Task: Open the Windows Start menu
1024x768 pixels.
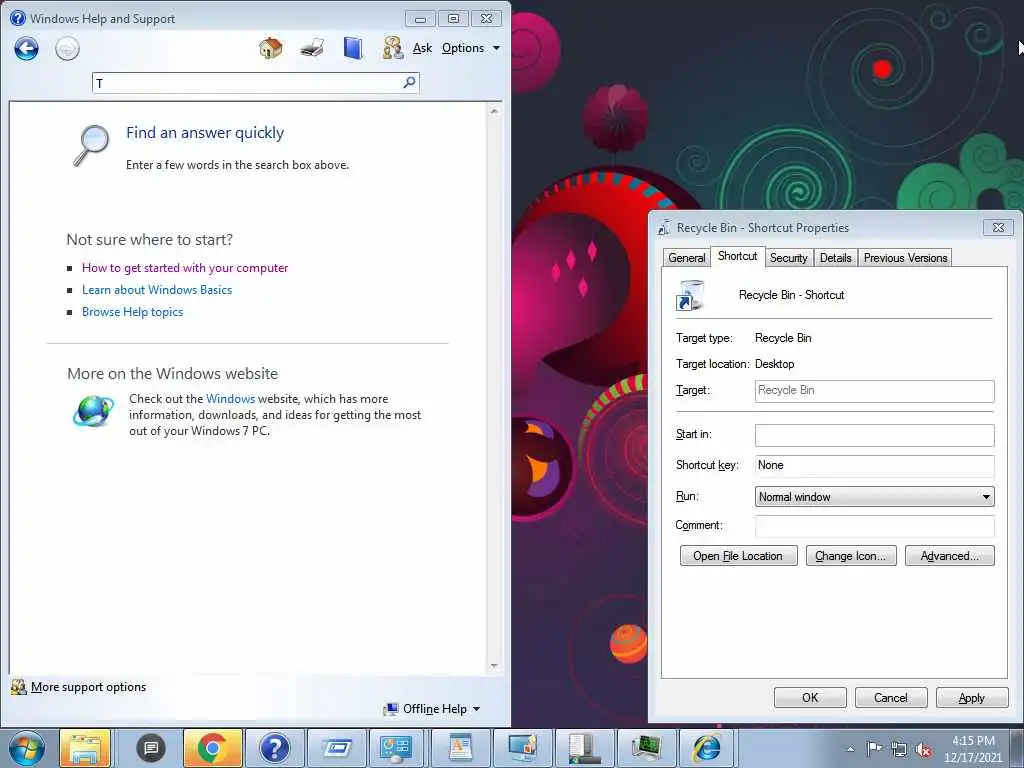Action: (x=27, y=748)
